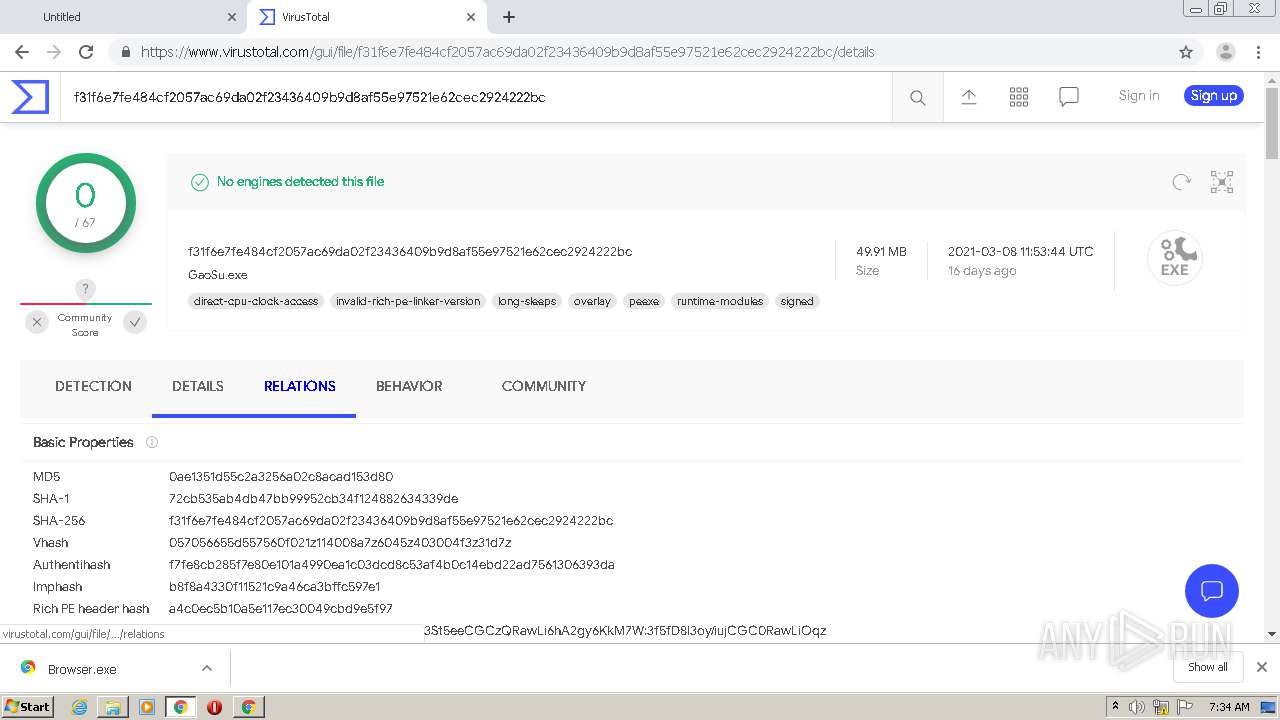
Task: Click Show all downloads button
Action: 1208,667
